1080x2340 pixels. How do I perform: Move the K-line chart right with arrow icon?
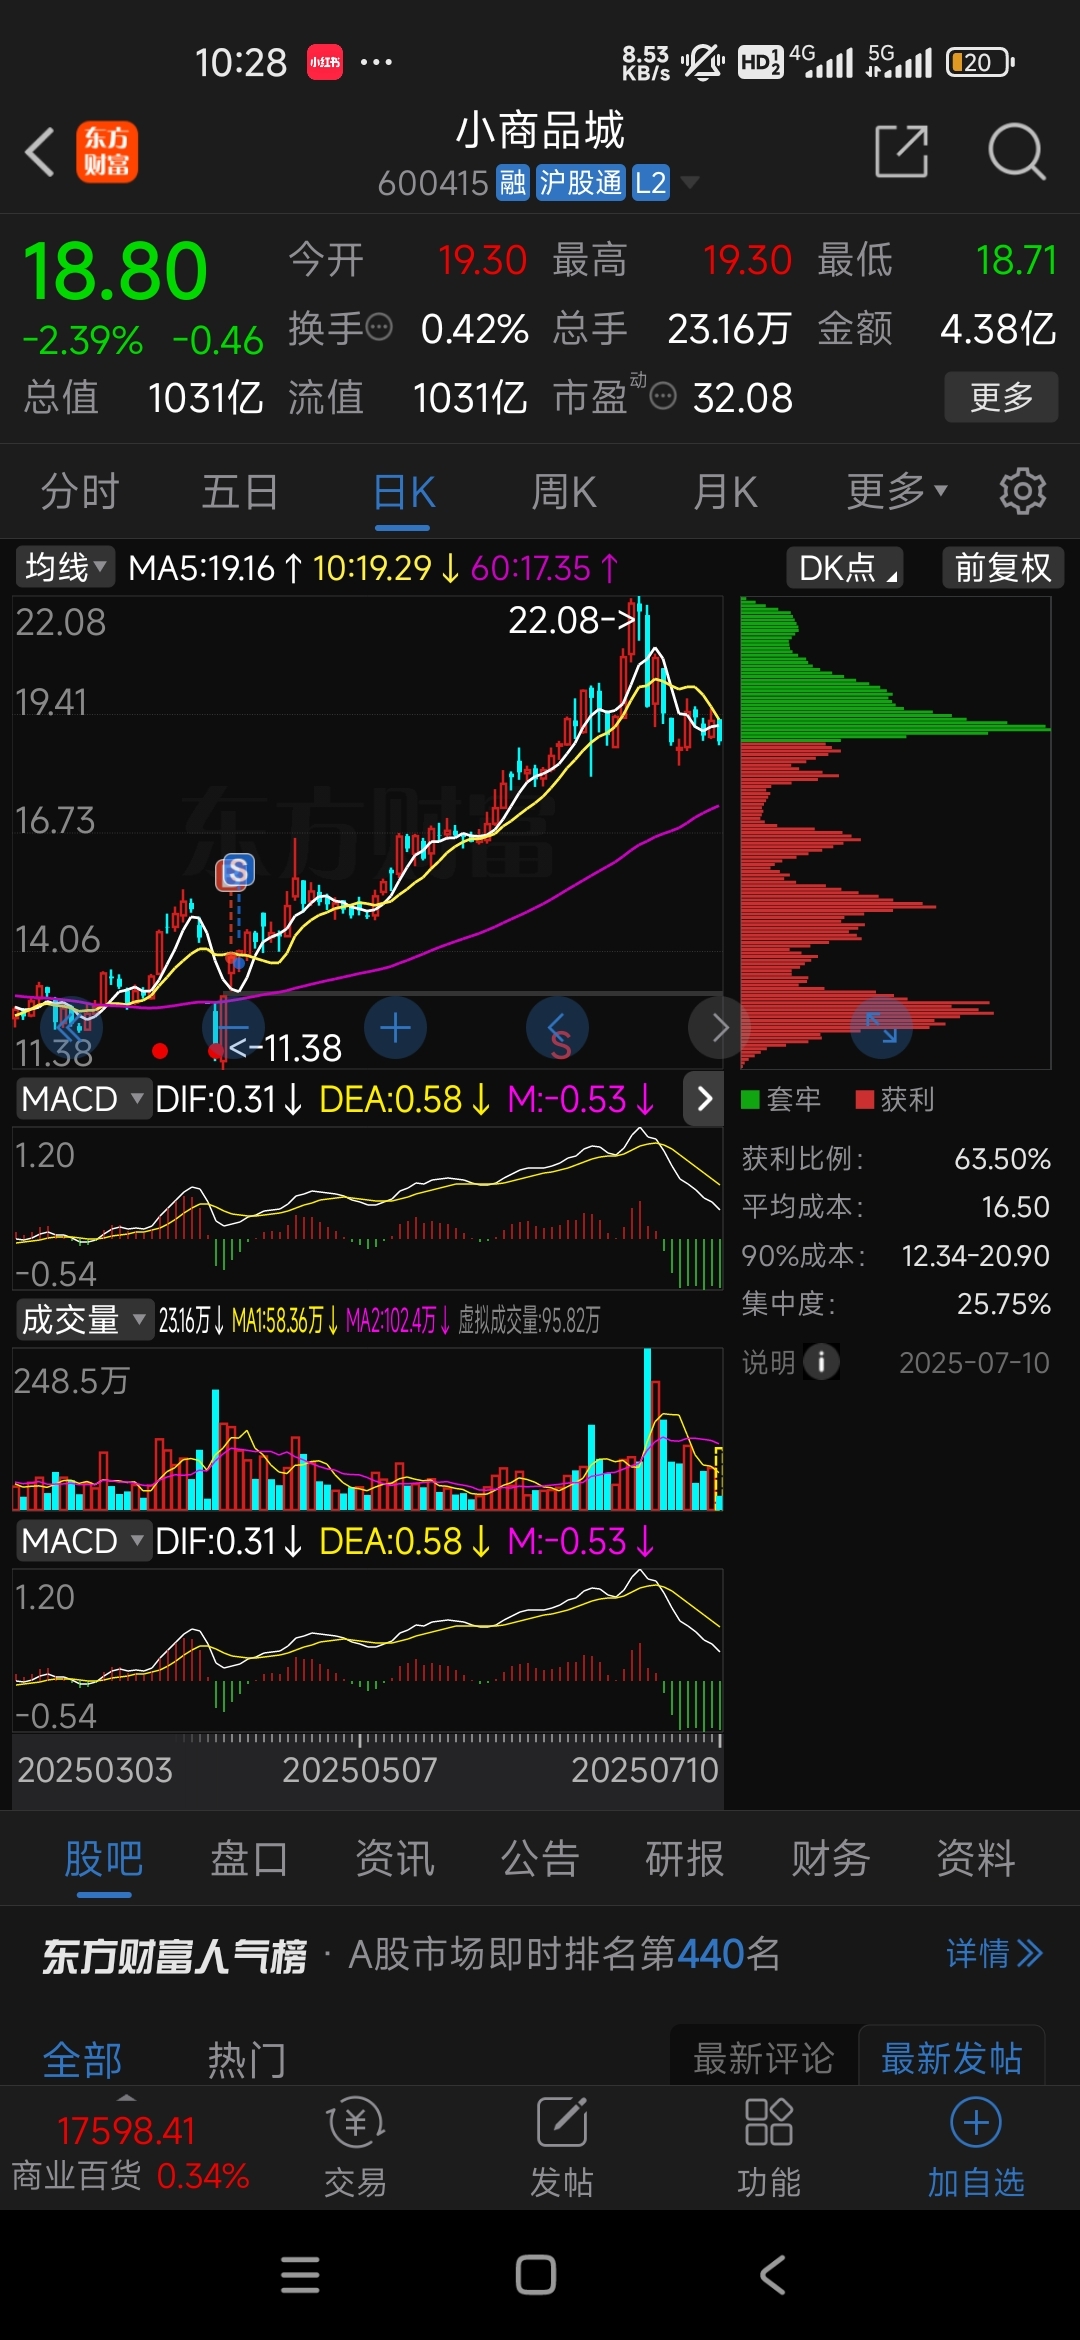pyautogui.click(x=719, y=1027)
